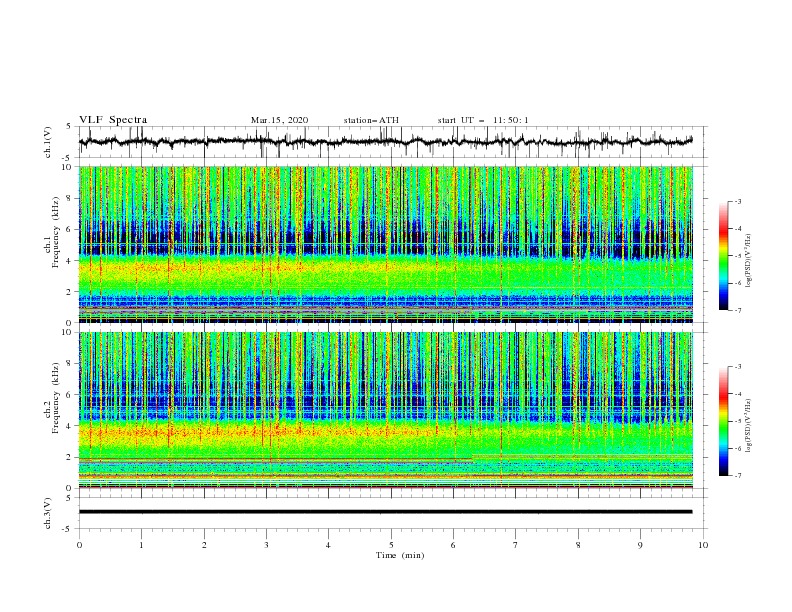The height and width of the screenshot is (612, 792).
Task: Click the ch.2 colorbar "log(PSD)(V²/Hz)" label
Action: point(749,426)
